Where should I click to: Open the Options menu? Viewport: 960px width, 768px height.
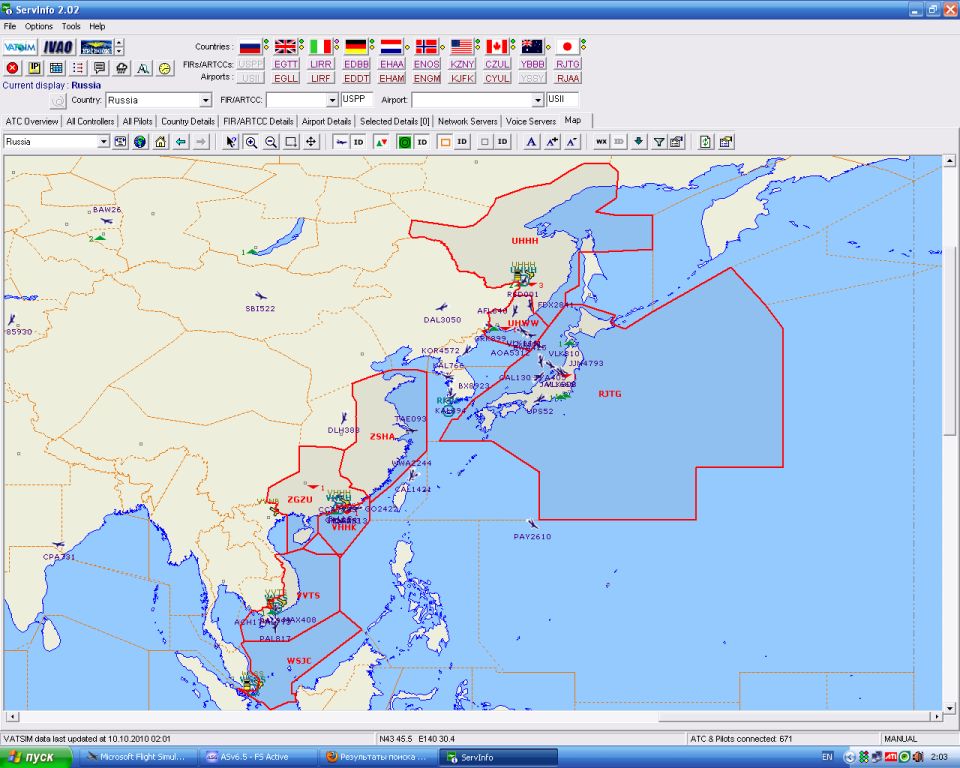(39, 26)
